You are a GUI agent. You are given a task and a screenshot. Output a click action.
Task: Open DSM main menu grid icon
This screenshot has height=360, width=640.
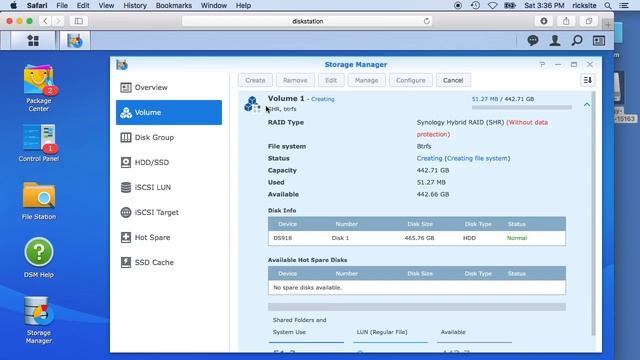(x=33, y=40)
